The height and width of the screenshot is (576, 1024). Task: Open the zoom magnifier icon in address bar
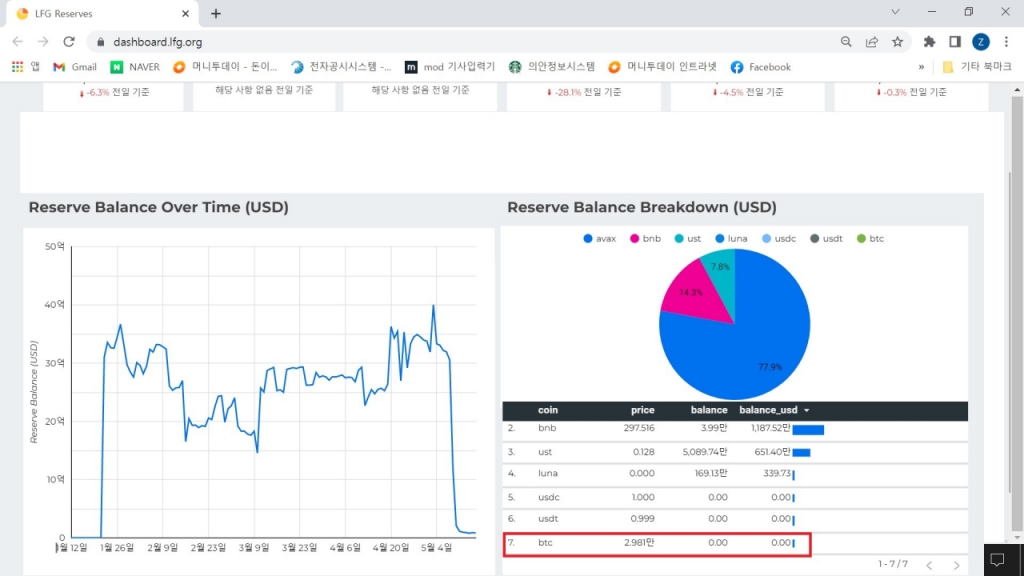click(x=846, y=41)
